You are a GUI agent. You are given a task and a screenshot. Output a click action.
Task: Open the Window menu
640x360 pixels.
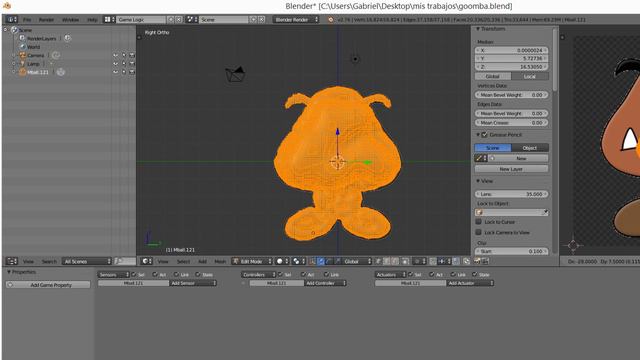[70, 19]
